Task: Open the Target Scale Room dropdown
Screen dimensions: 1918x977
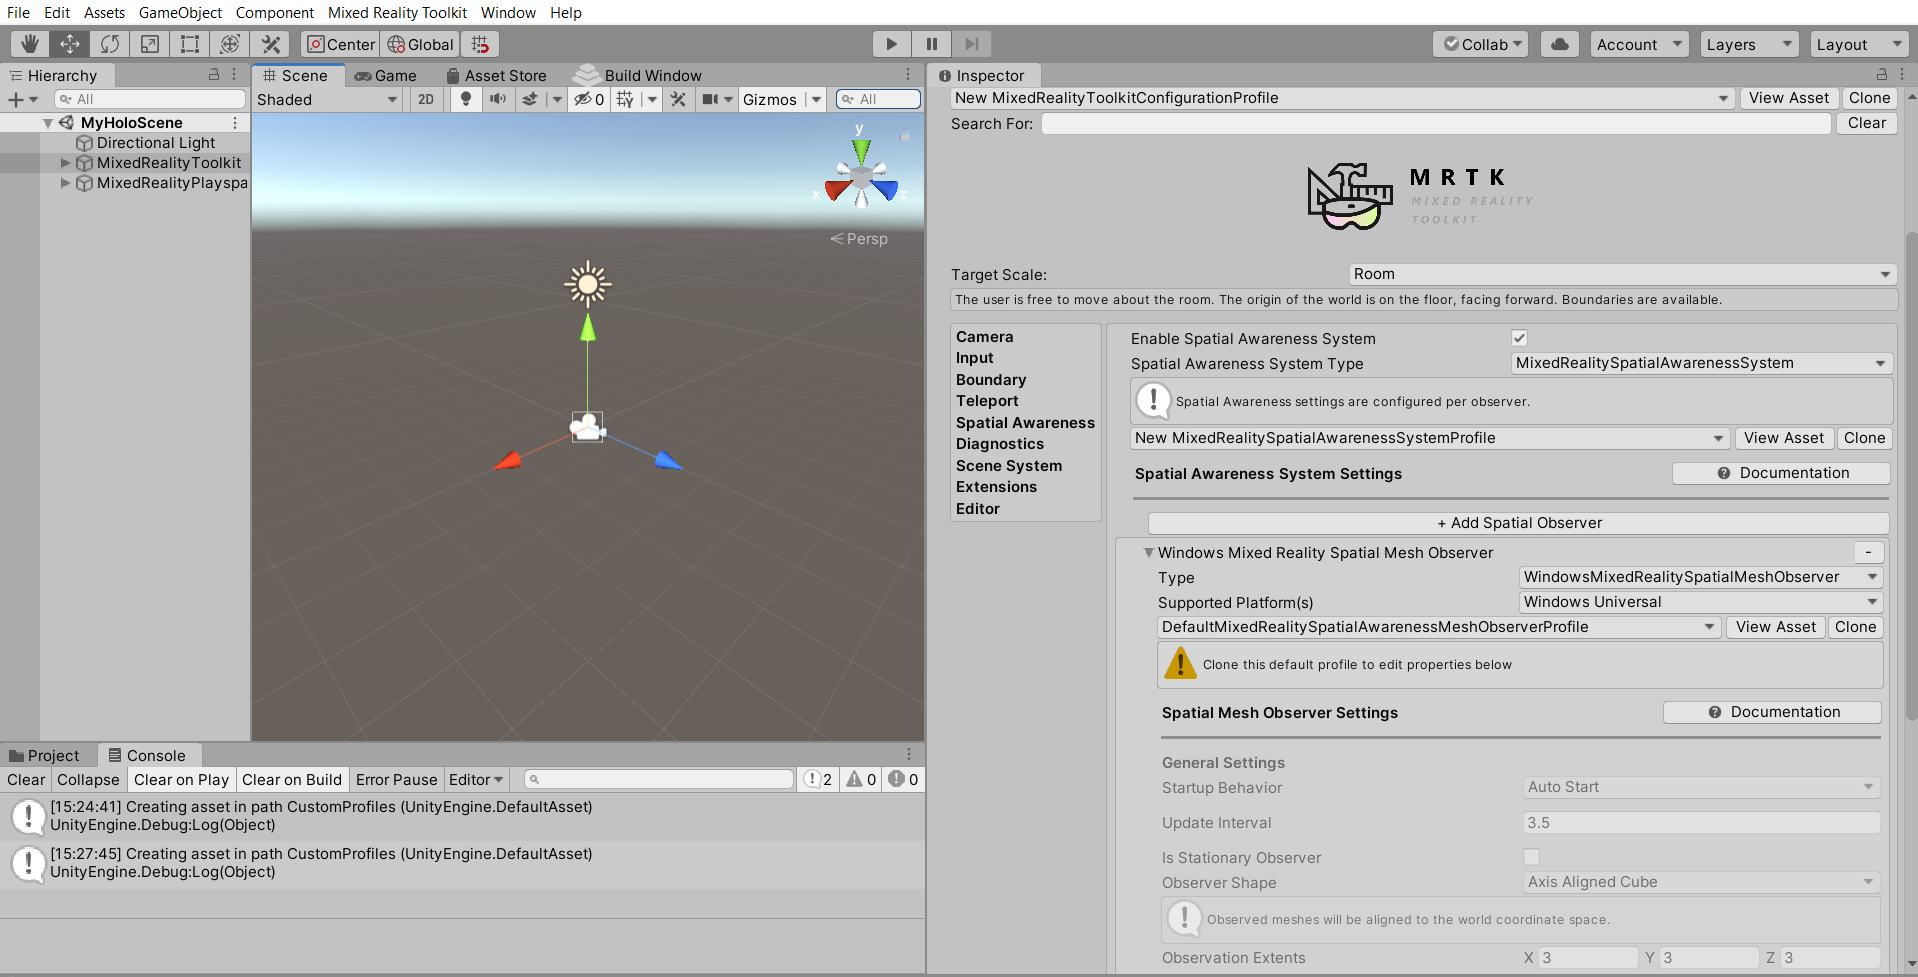Action: coord(1620,274)
